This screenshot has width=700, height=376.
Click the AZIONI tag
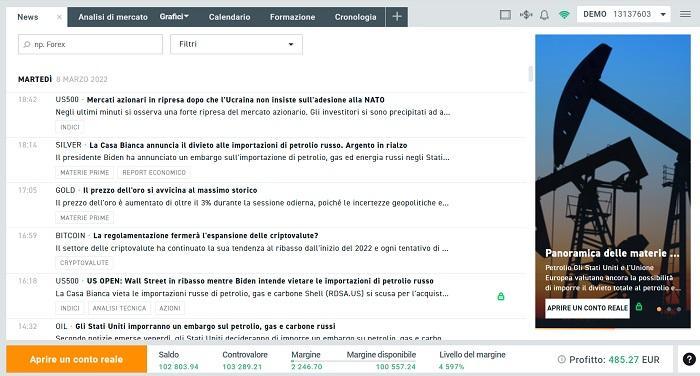[170, 308]
